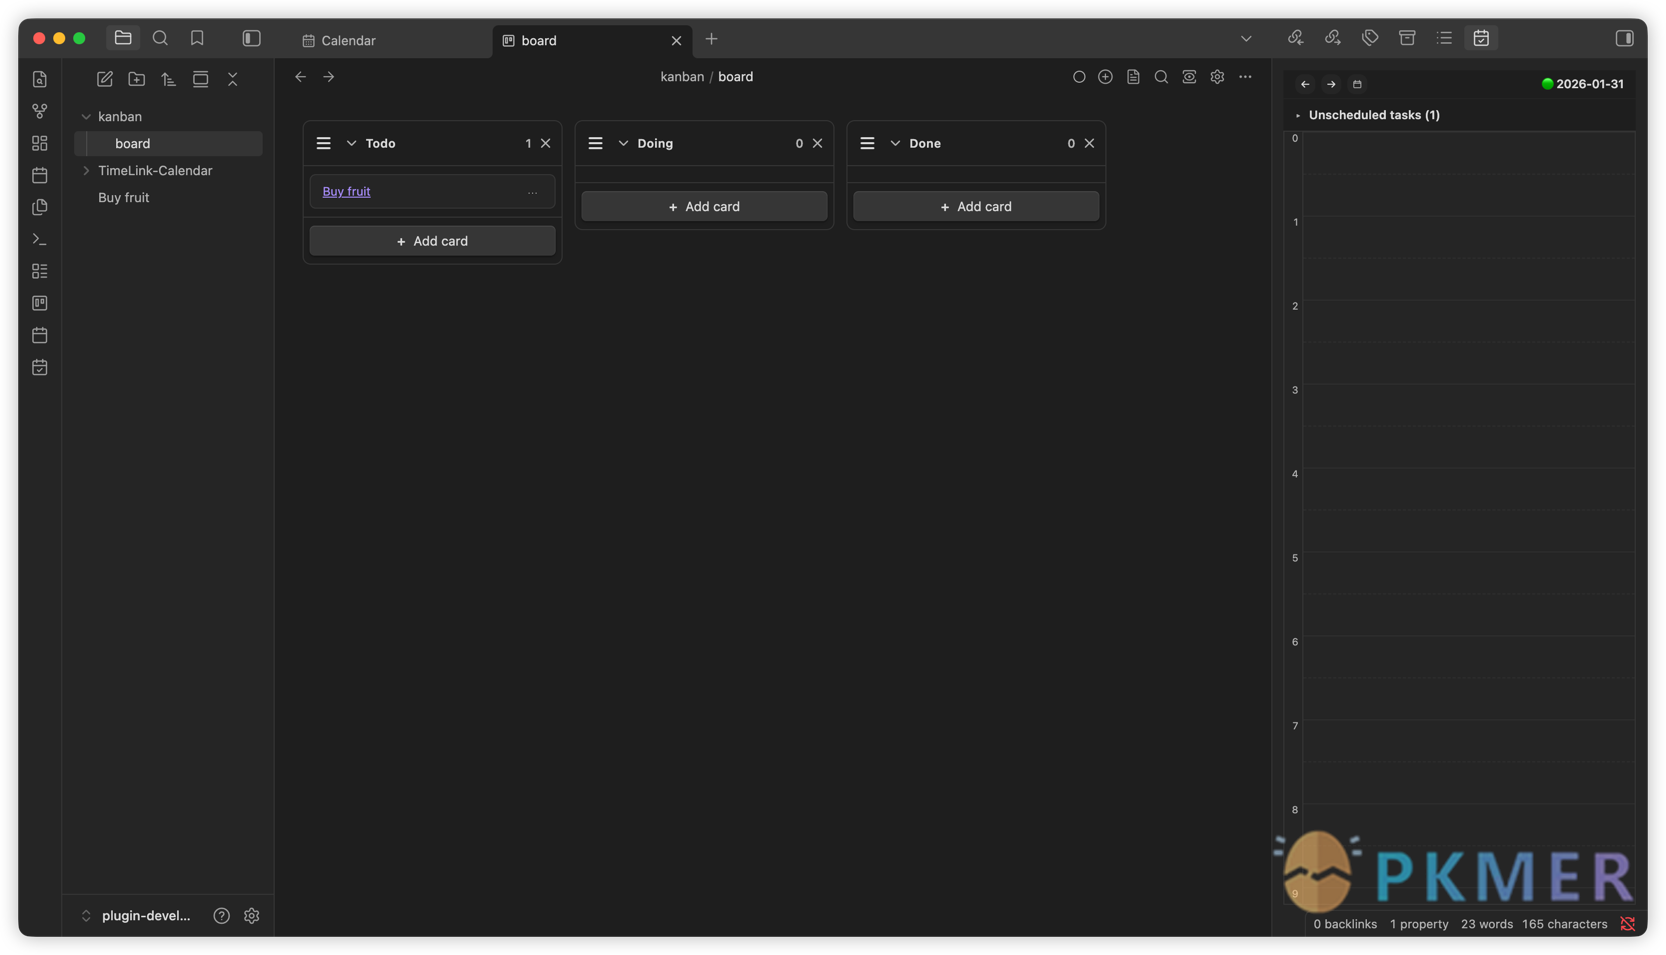The height and width of the screenshot is (955, 1666).
Task: Open outgoing links icon in right sidebar
Action: 1332,38
